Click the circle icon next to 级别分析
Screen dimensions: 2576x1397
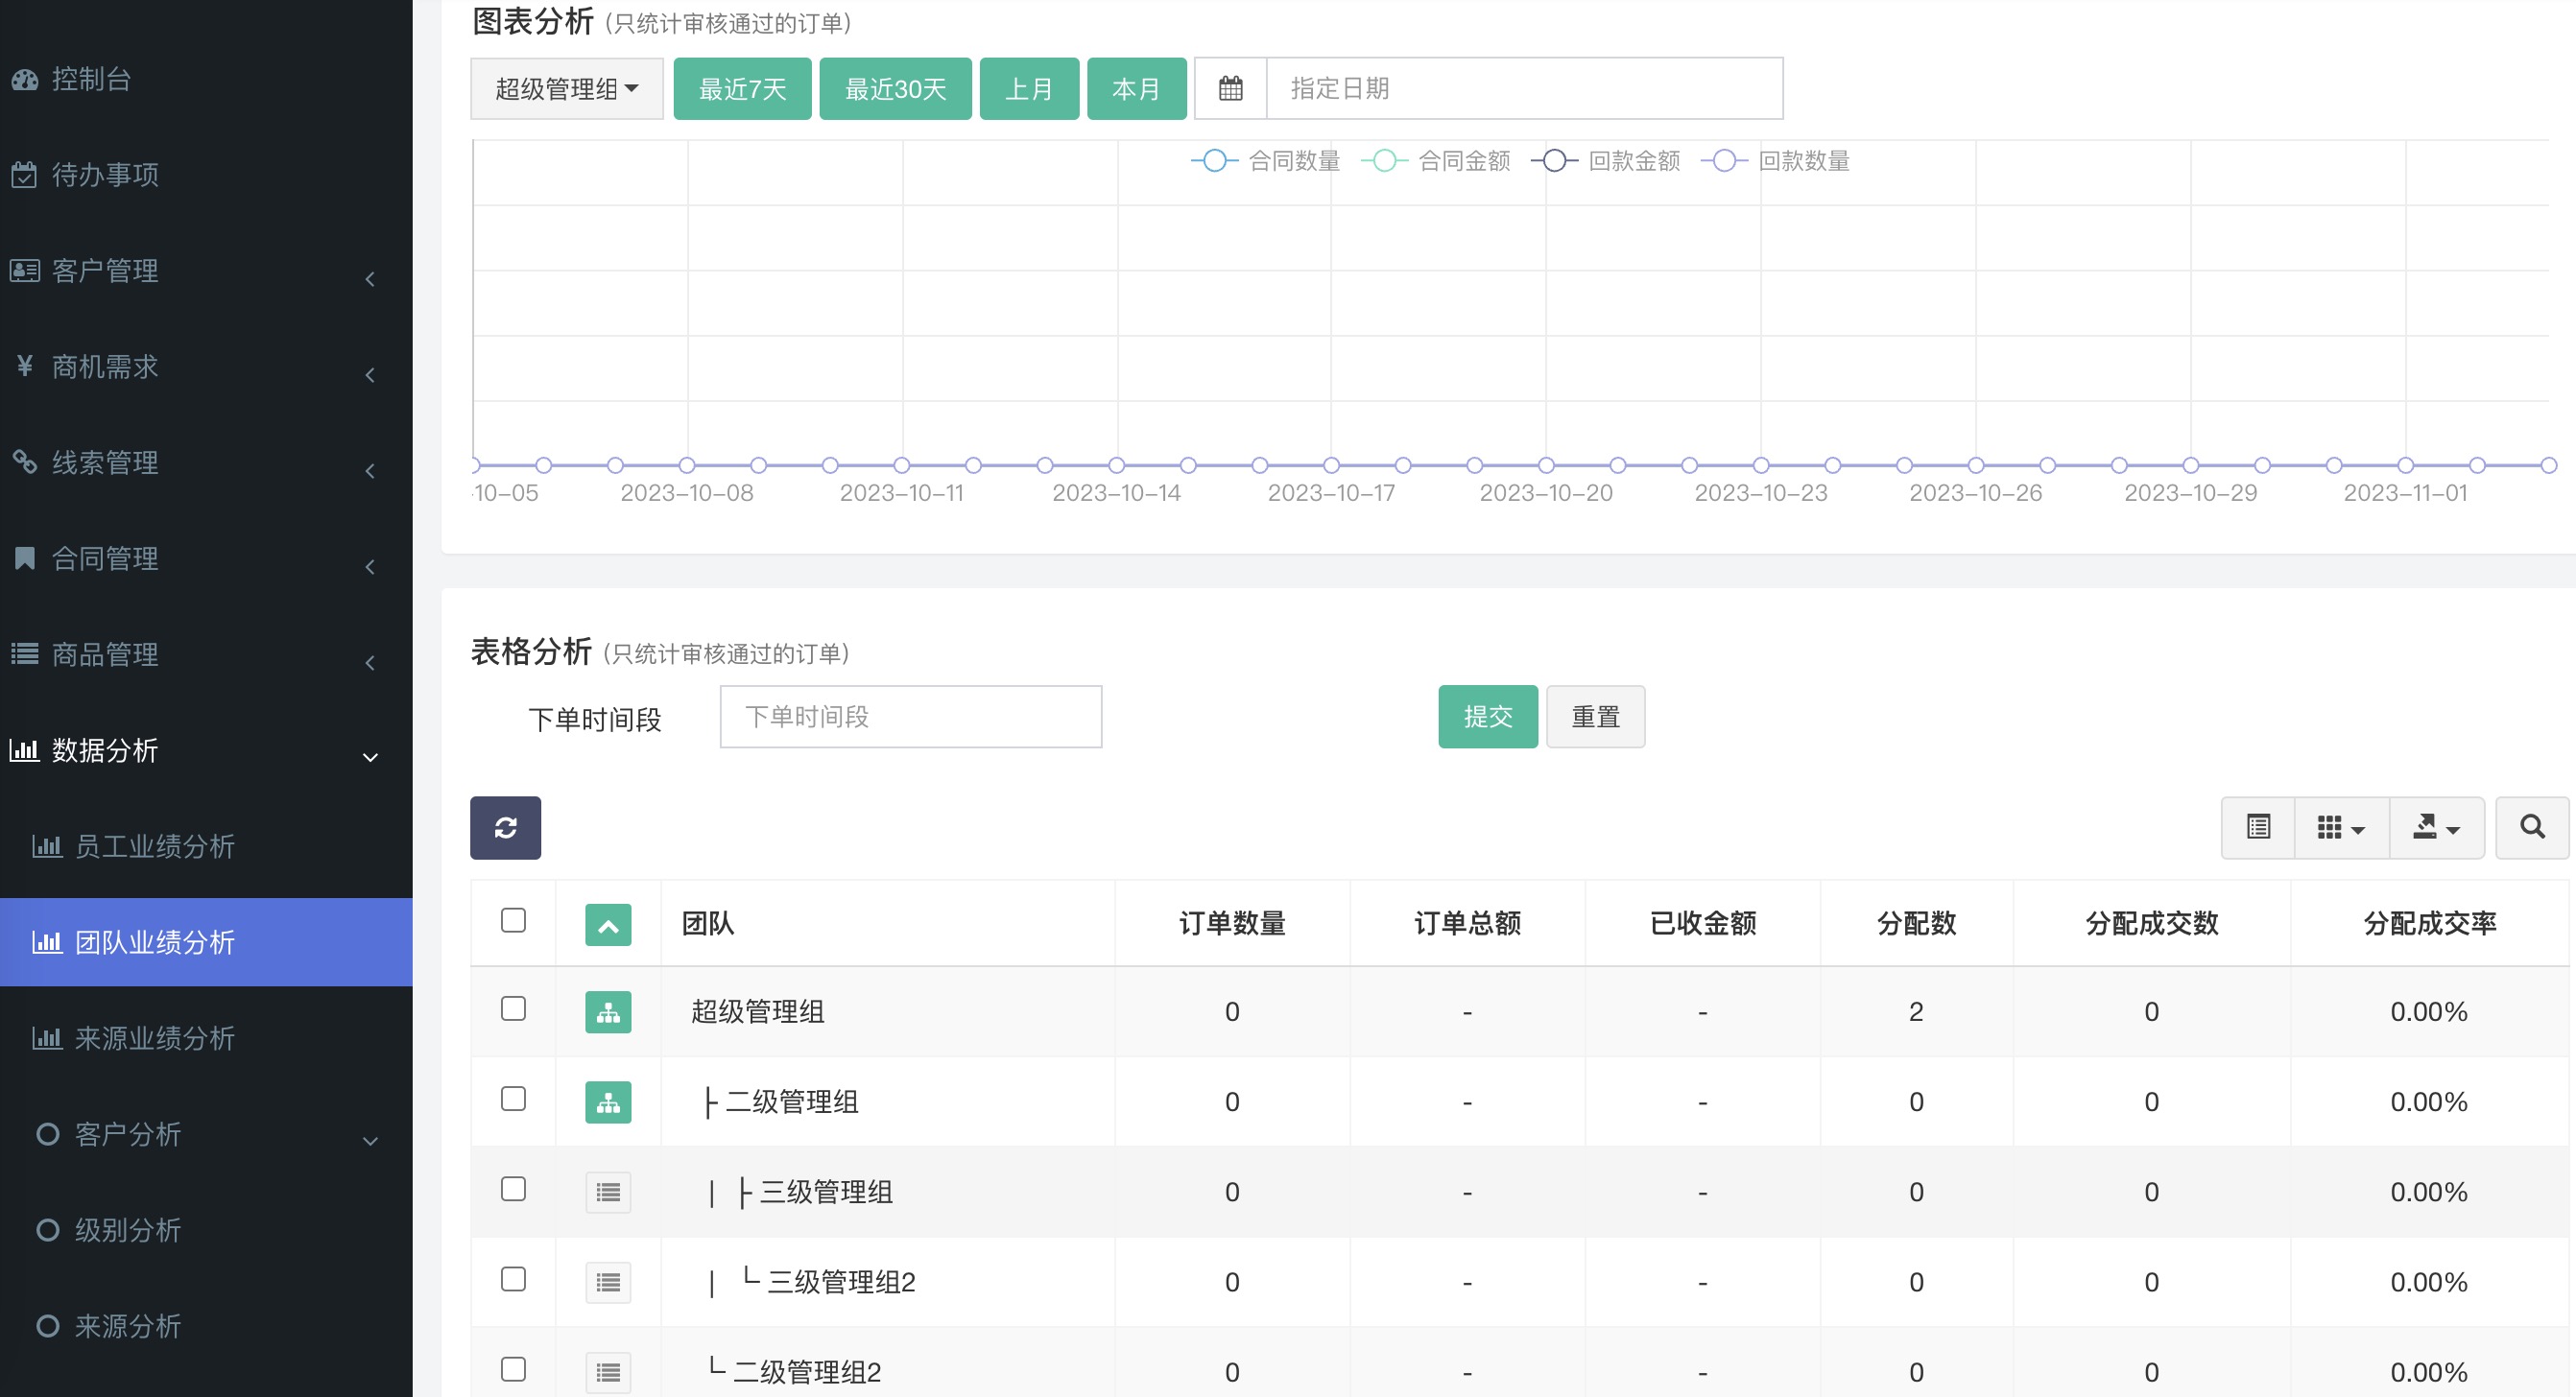[x=47, y=1230]
